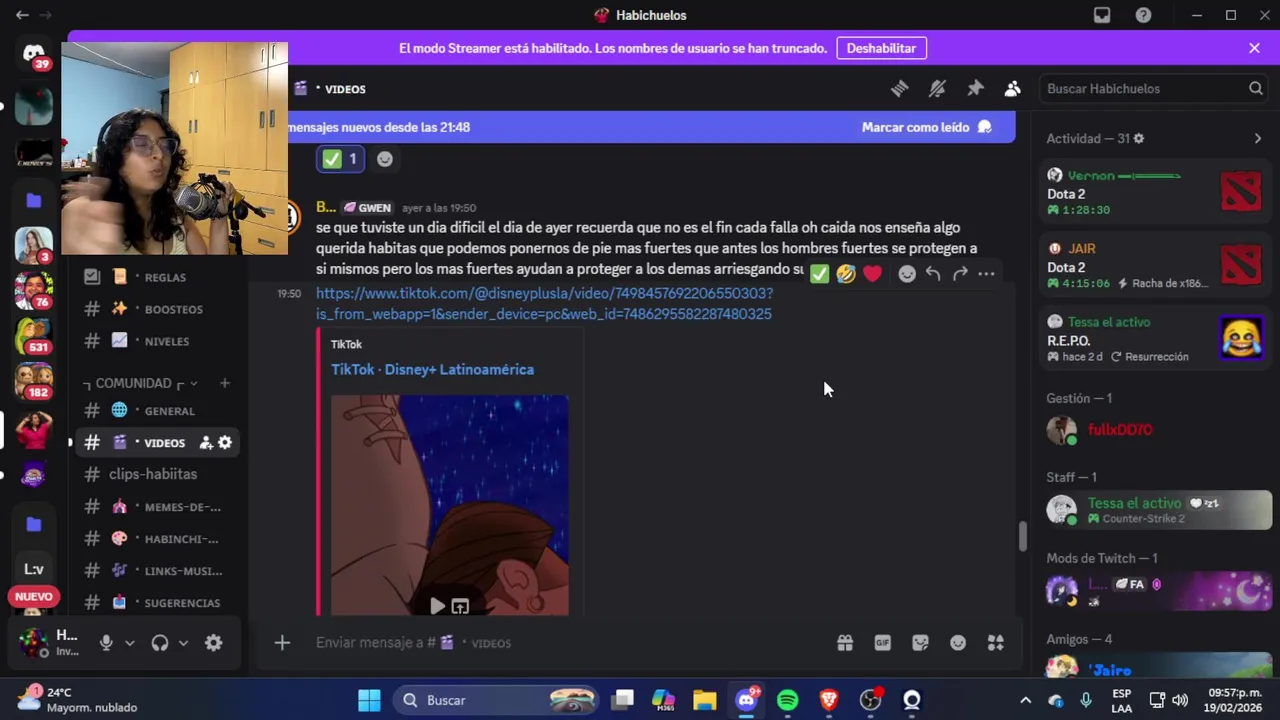Image resolution: width=1280 pixels, height=720 pixels.
Task: Expand the Actividad panel chevron
Action: 1258,139
